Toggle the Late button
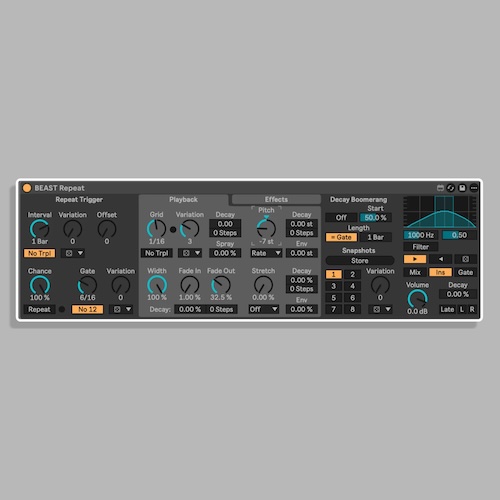 point(447,310)
